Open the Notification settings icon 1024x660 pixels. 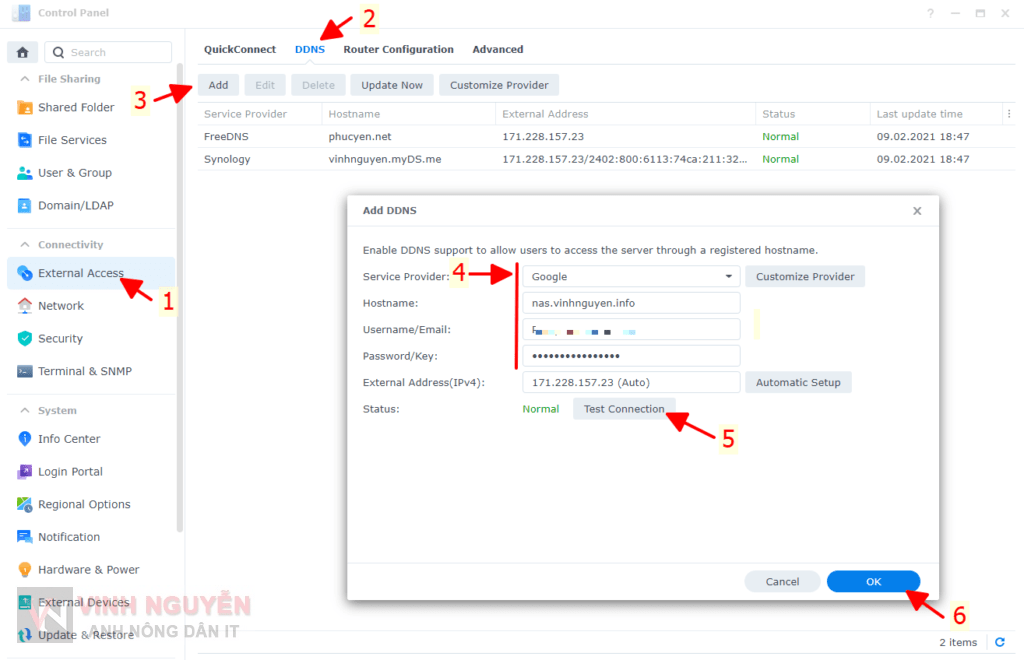point(25,537)
